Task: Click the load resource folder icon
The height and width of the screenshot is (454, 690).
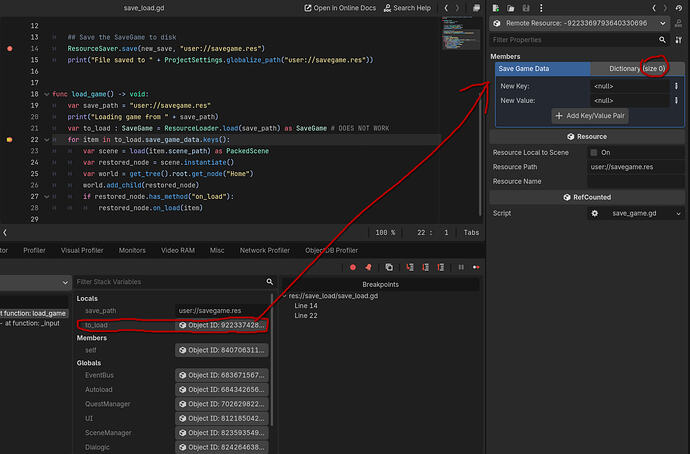Action: click(512, 7)
